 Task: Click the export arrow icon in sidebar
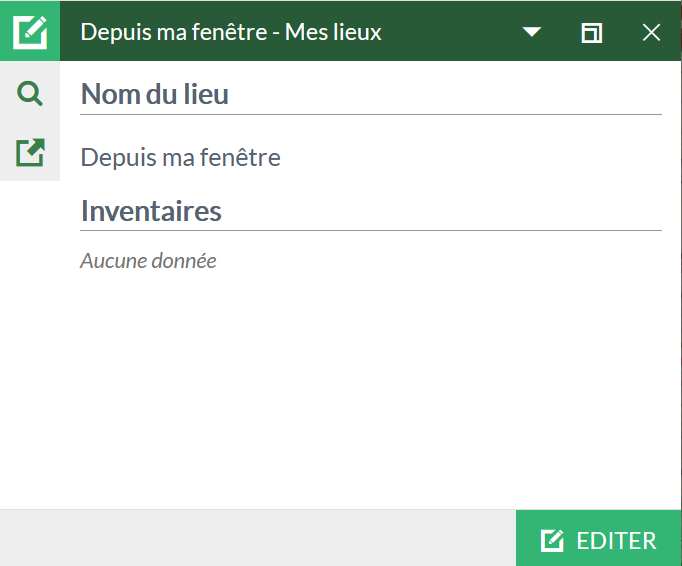coord(30,153)
